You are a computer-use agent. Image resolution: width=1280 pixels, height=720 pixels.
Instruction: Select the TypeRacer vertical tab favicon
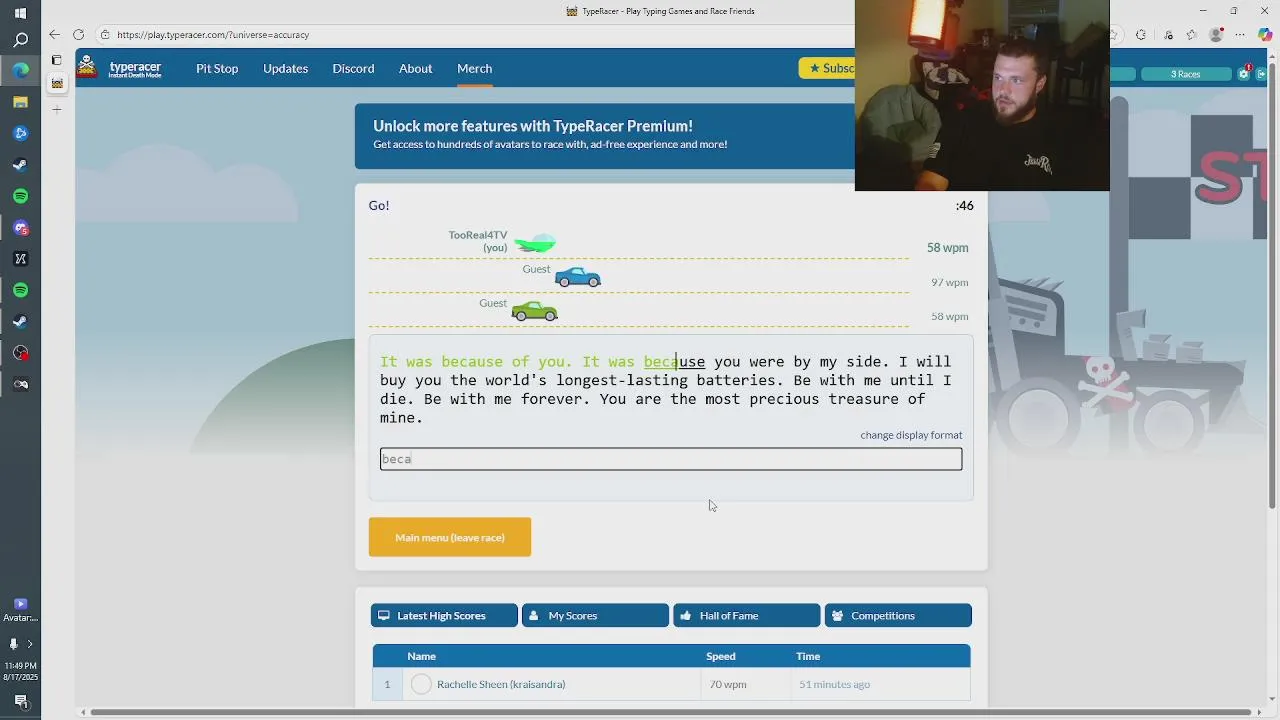coord(57,84)
